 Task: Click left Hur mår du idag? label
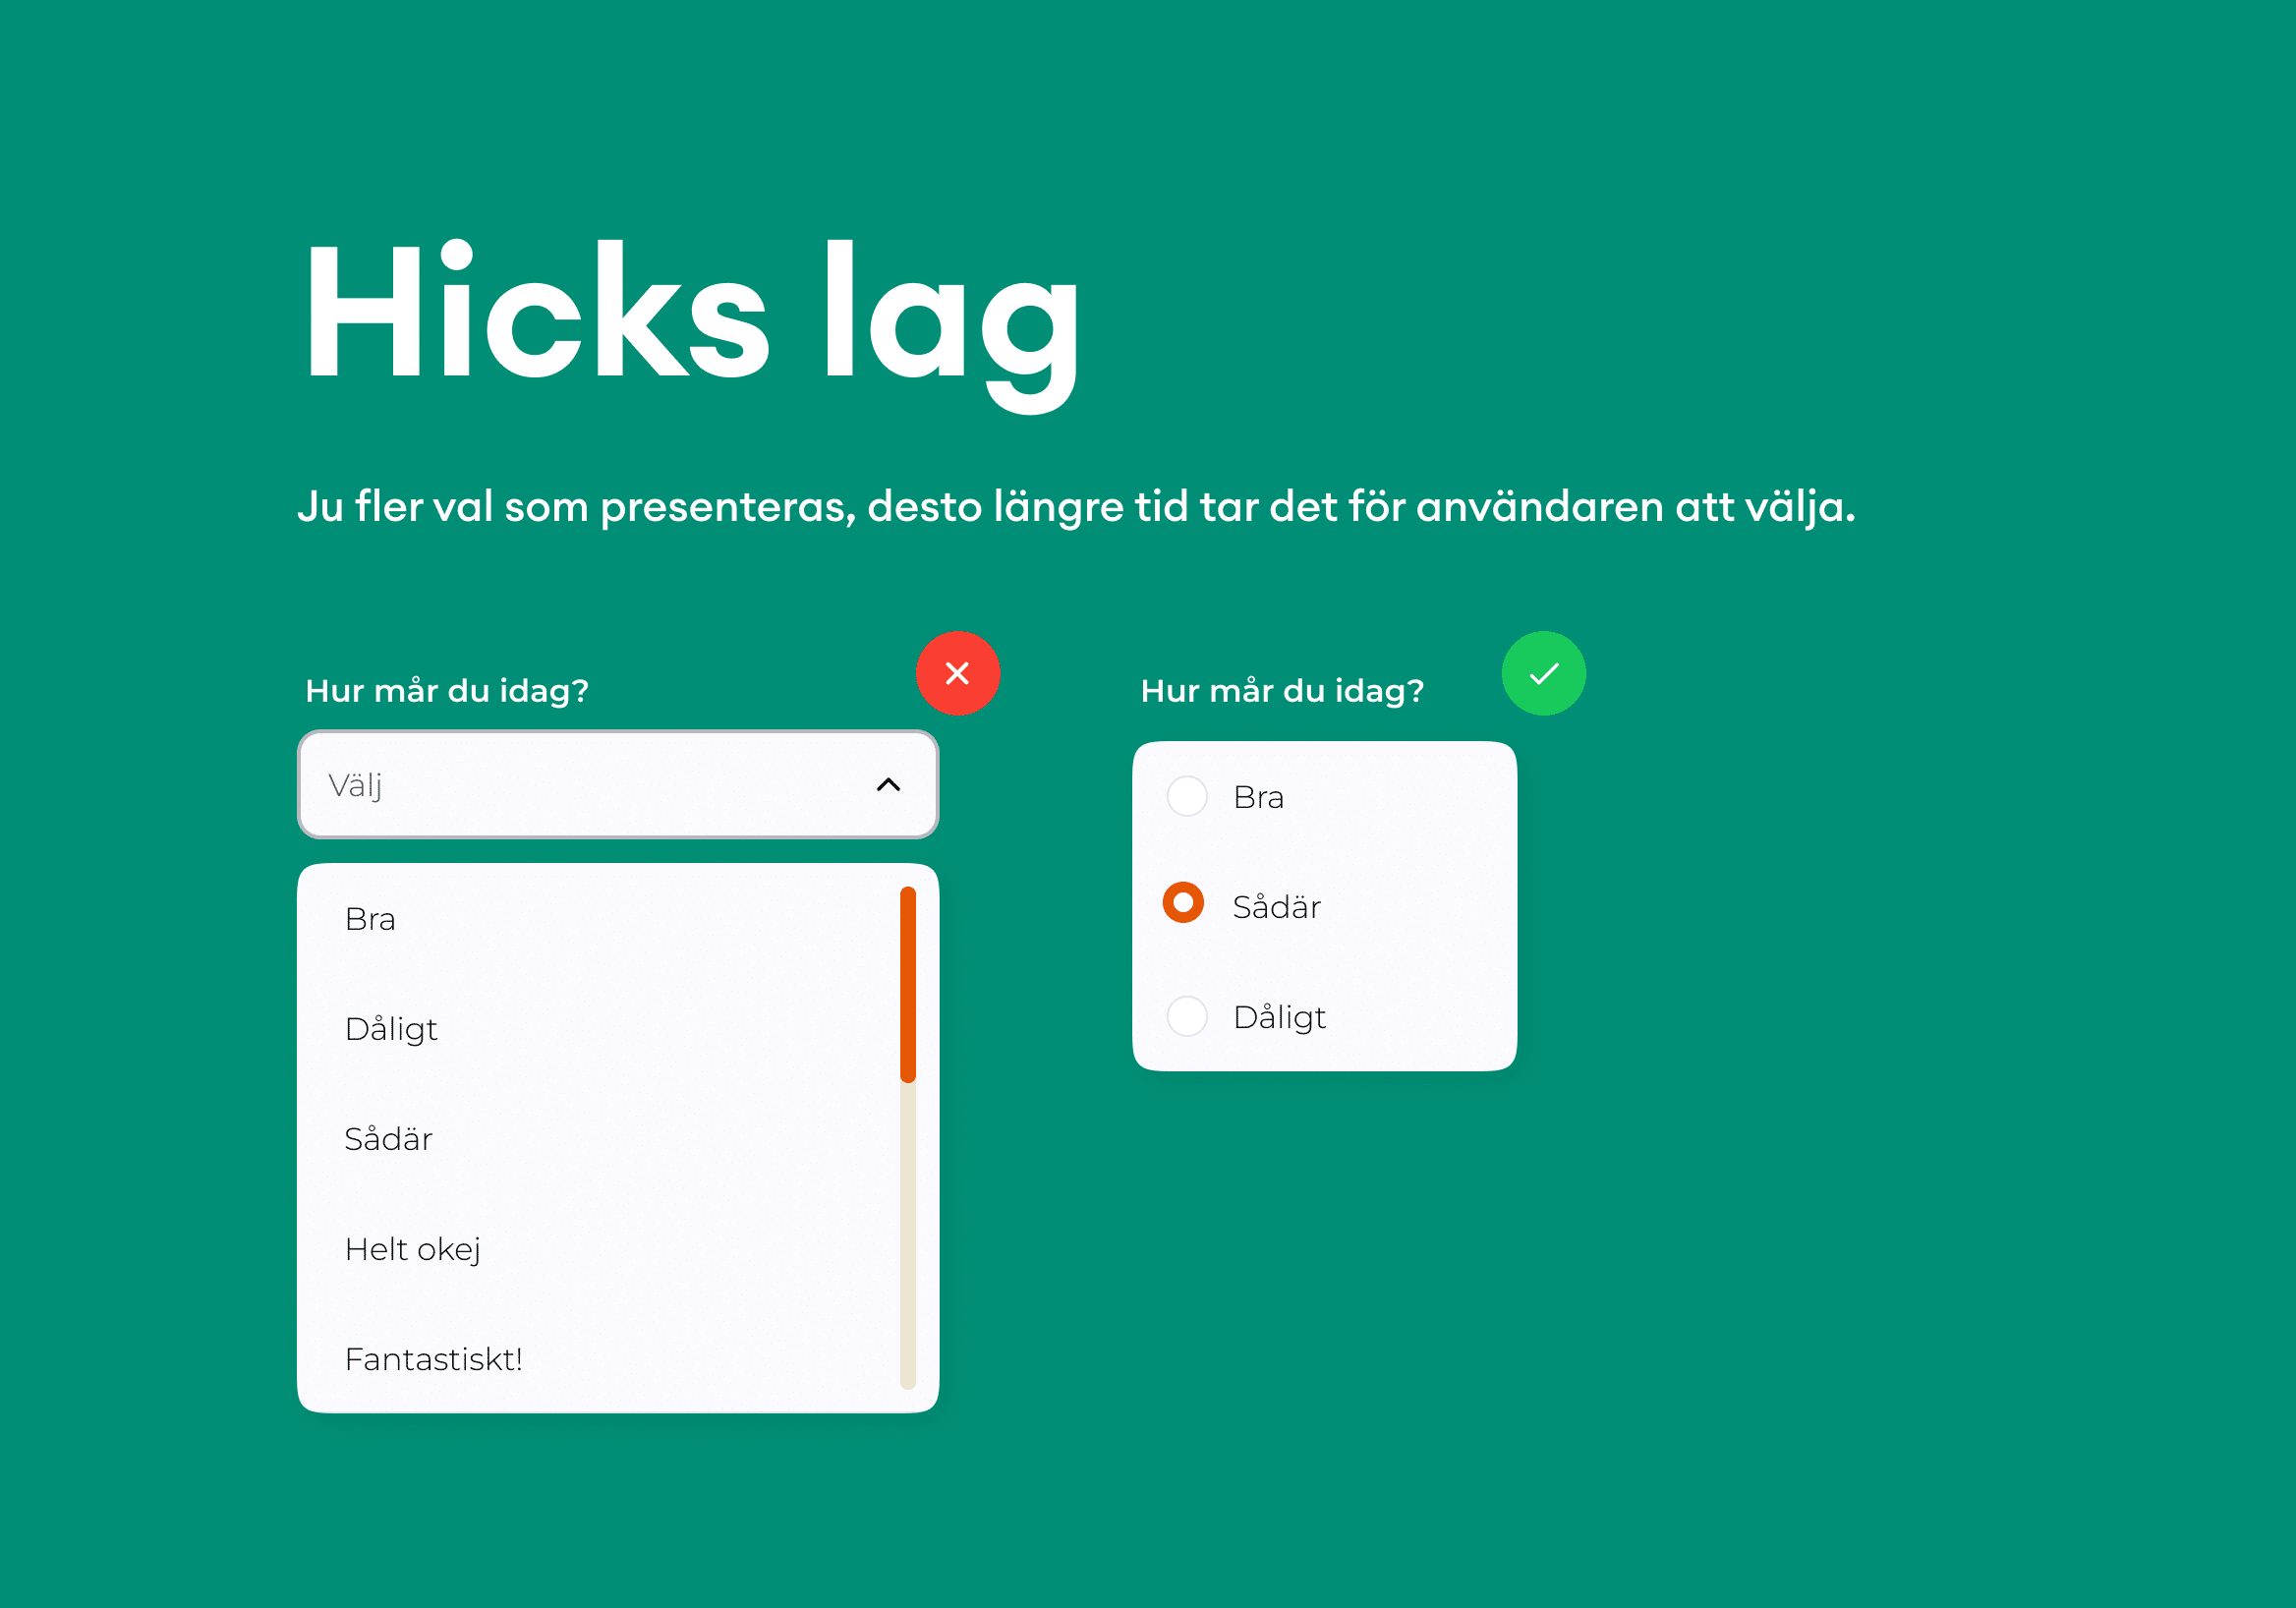click(x=447, y=691)
